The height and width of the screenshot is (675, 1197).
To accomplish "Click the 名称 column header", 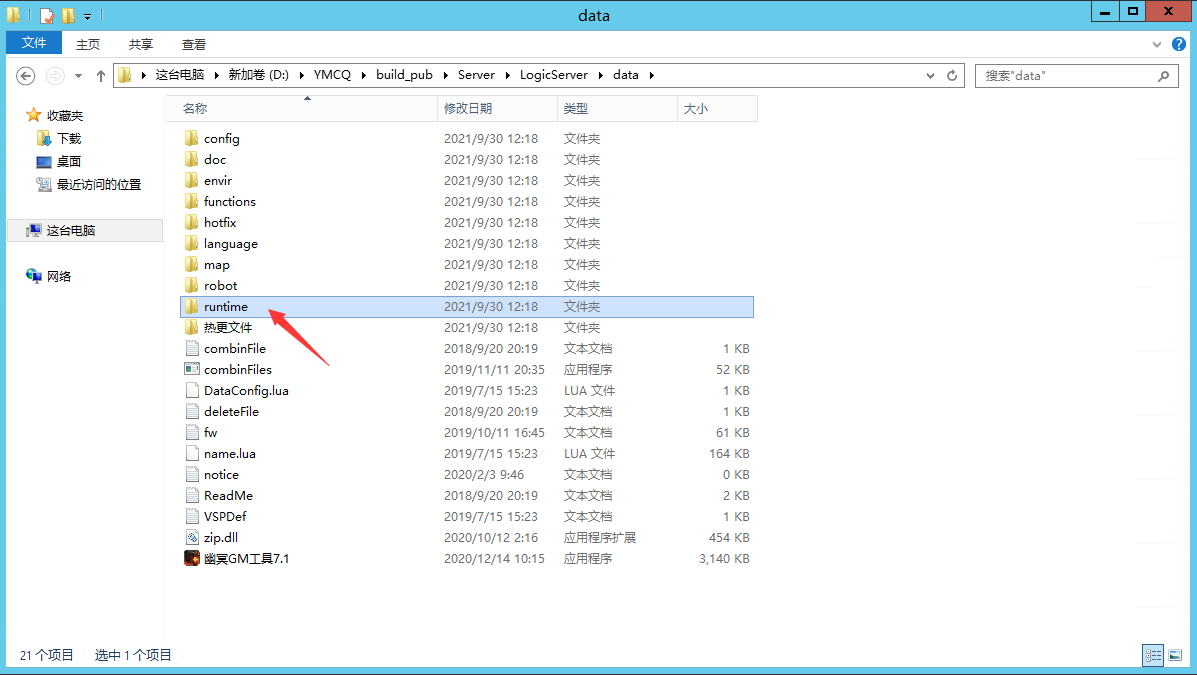I will pyautogui.click(x=195, y=108).
